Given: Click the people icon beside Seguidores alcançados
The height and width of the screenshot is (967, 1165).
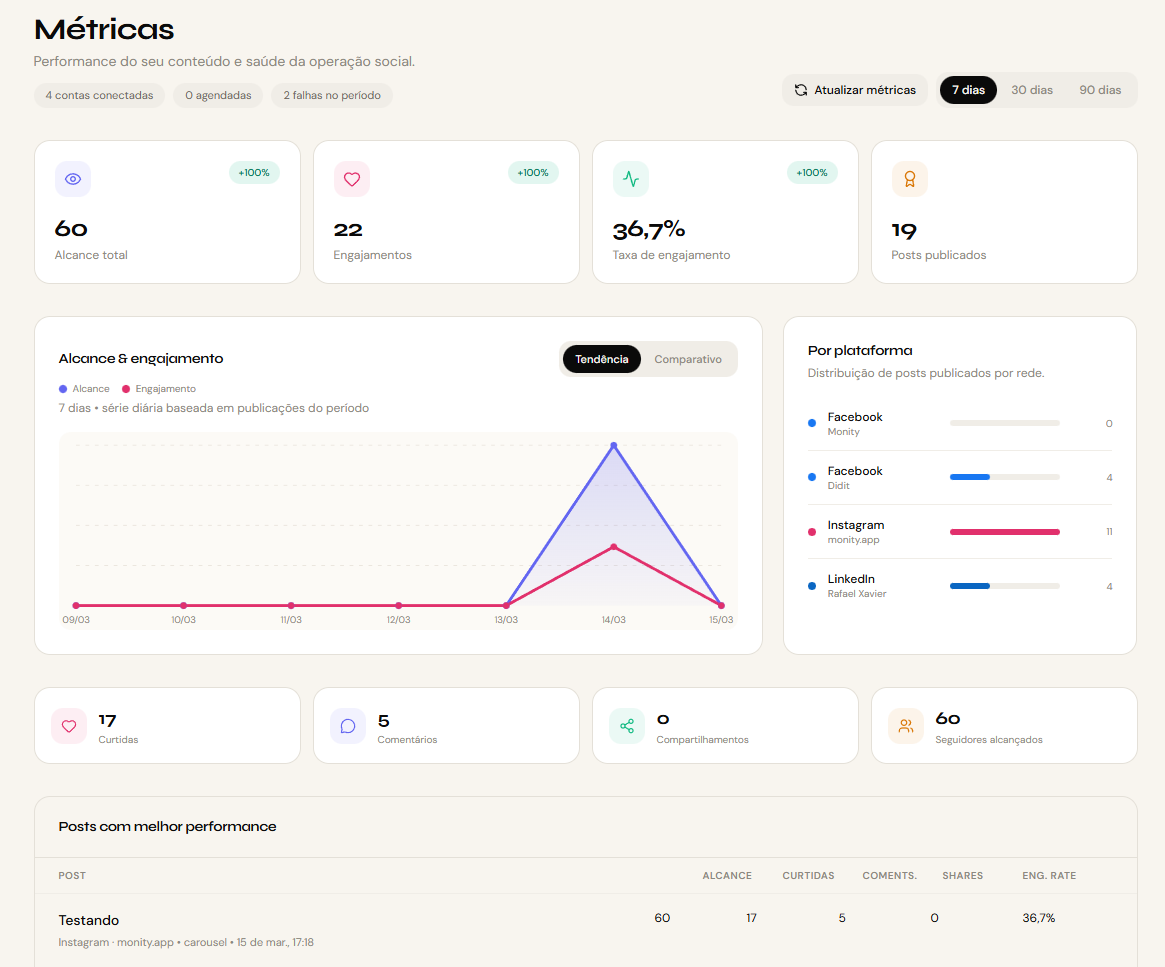Looking at the screenshot, I should tap(906, 726).
